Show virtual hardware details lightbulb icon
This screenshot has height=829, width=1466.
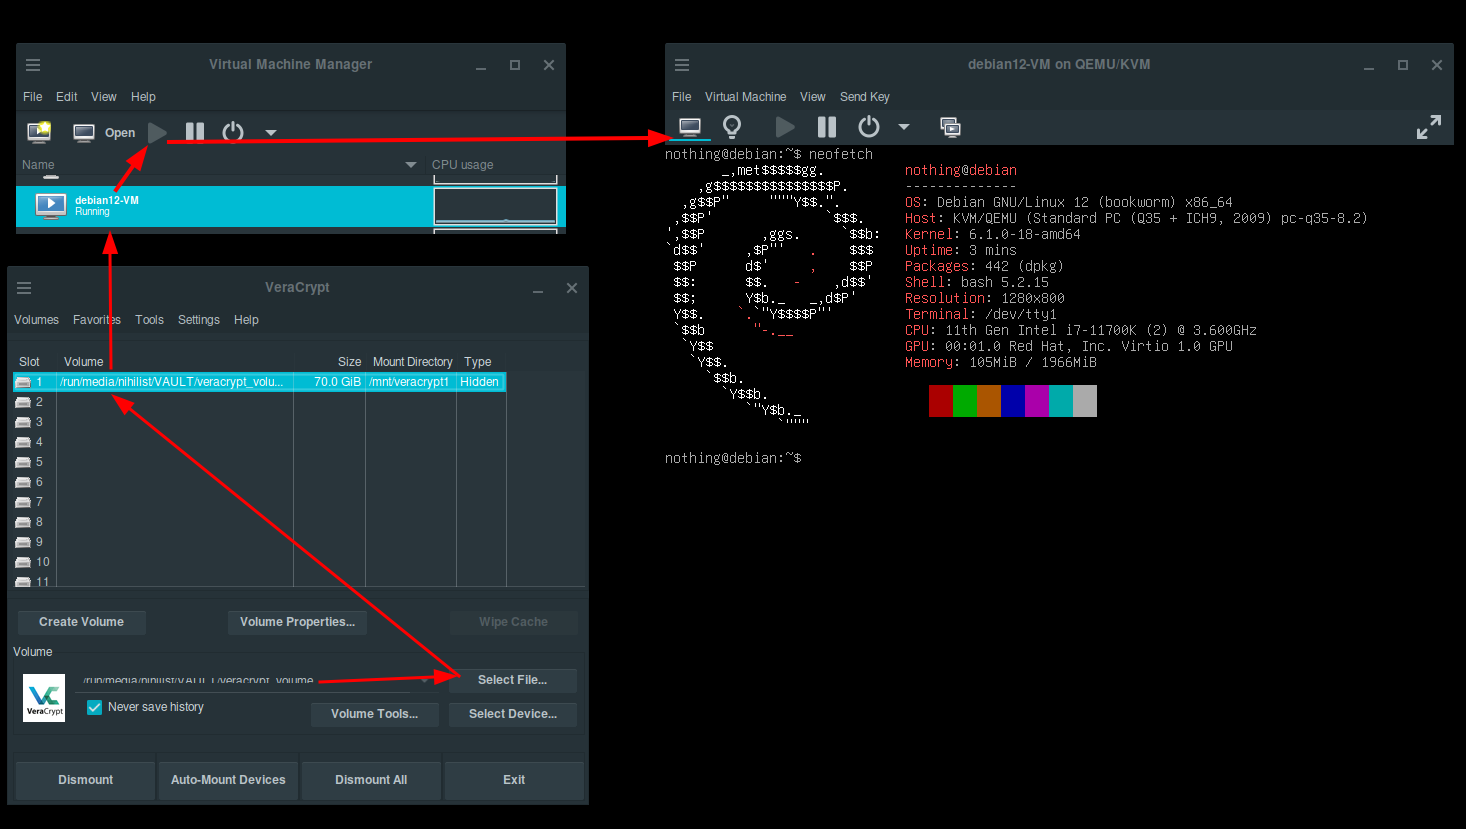[x=732, y=127]
